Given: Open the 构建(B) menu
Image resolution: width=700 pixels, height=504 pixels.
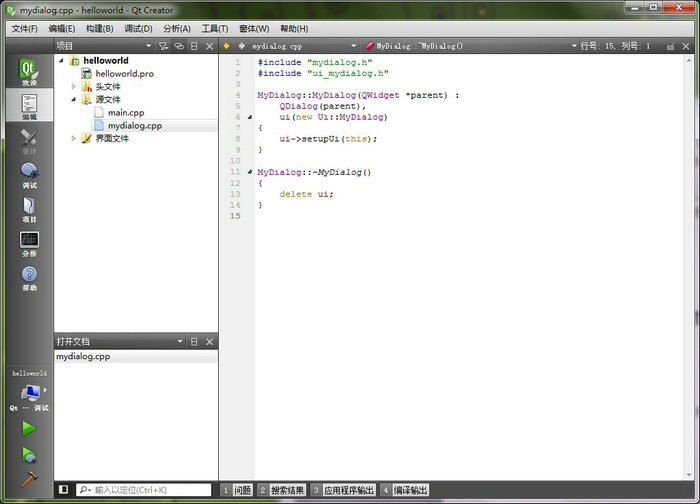Looking at the screenshot, I should [99, 29].
